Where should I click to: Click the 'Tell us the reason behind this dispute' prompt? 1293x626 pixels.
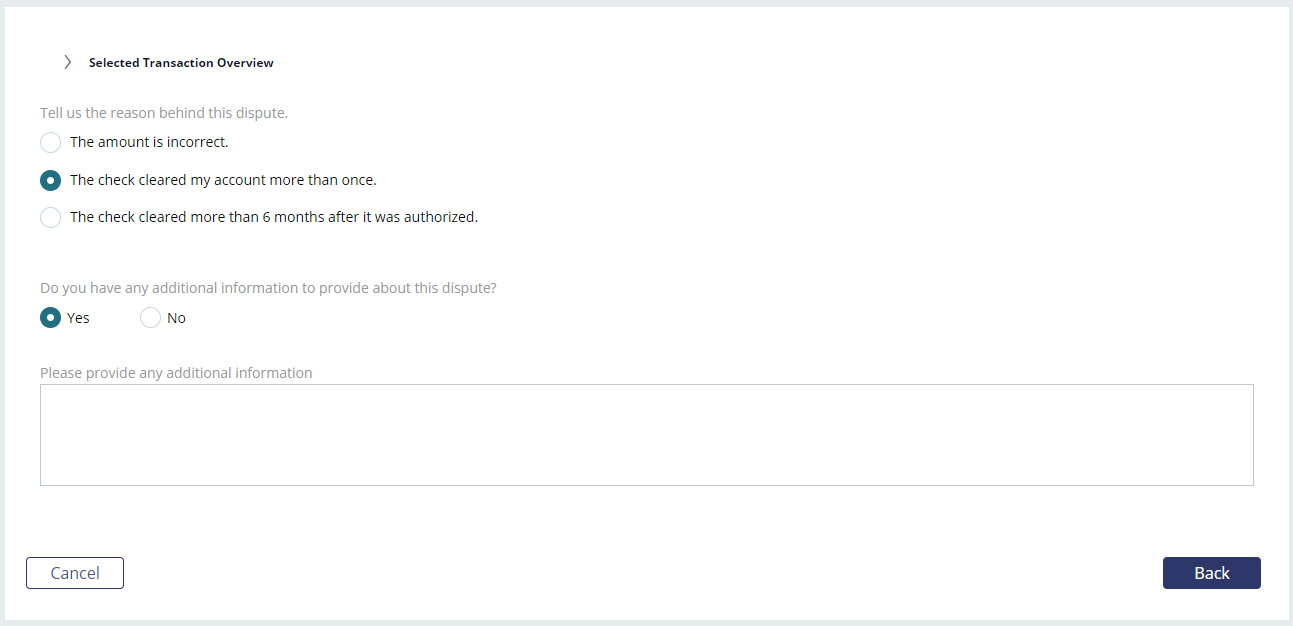164,113
